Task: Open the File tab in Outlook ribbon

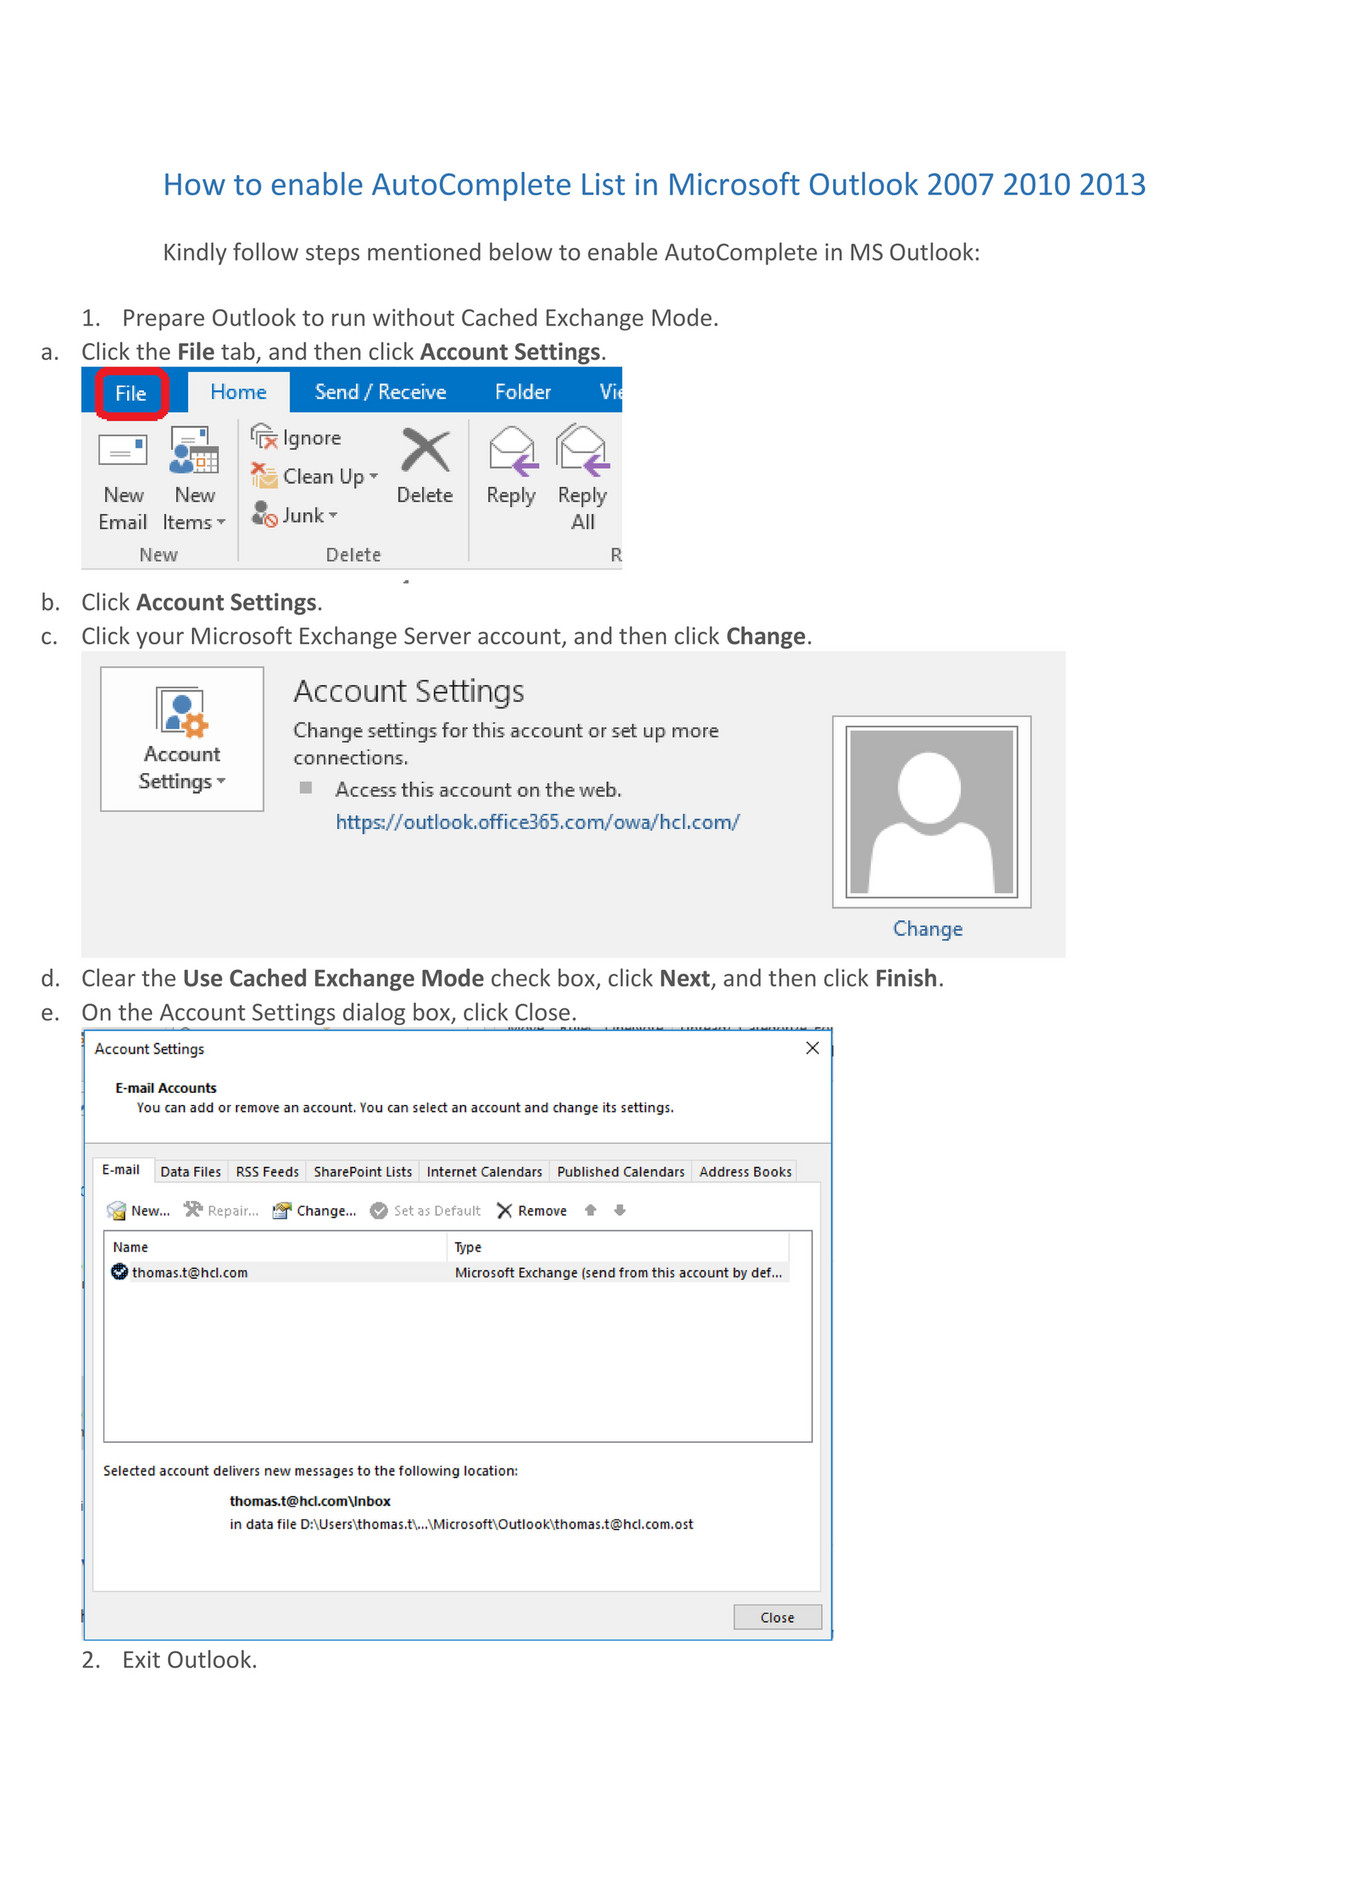Action: (x=131, y=393)
